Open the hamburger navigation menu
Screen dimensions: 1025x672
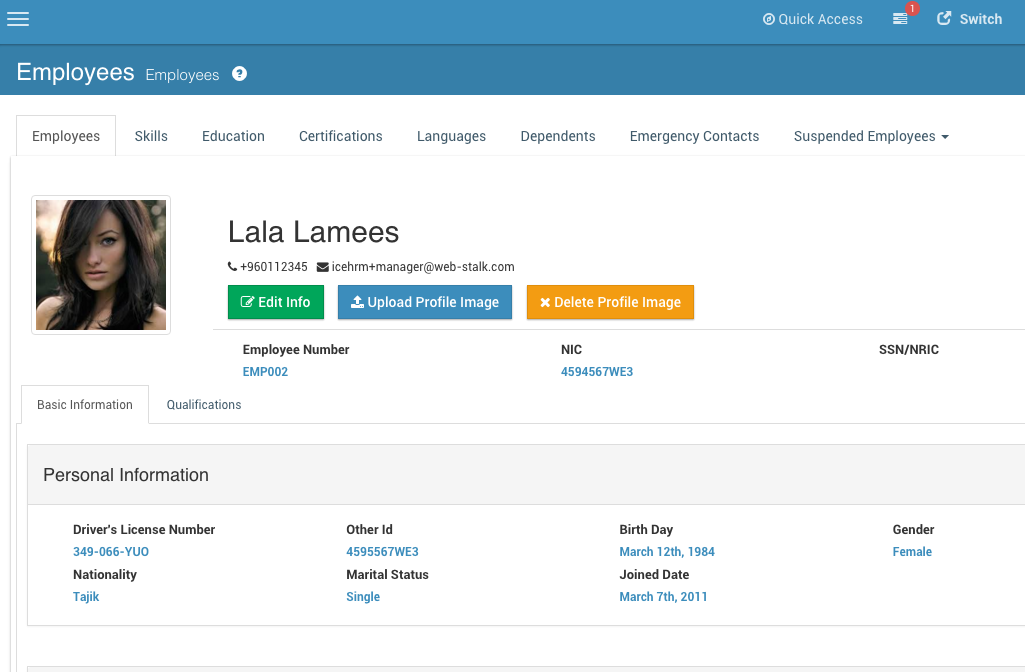tap(18, 19)
